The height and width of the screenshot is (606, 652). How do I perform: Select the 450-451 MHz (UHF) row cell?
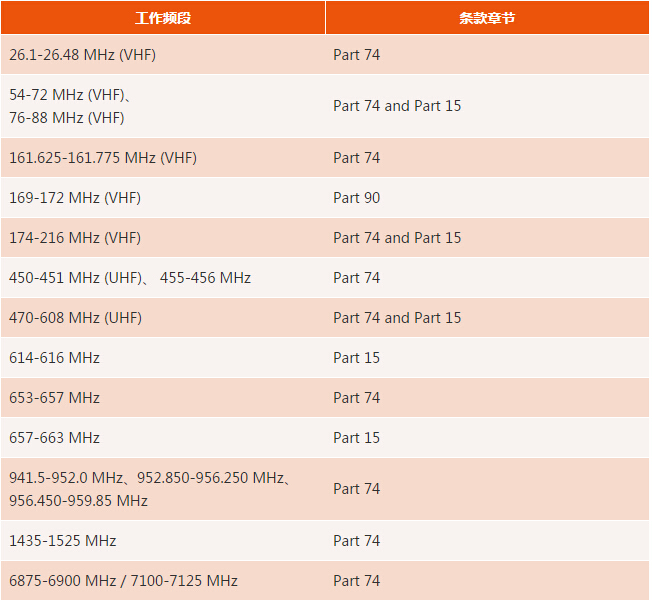(x=130, y=278)
